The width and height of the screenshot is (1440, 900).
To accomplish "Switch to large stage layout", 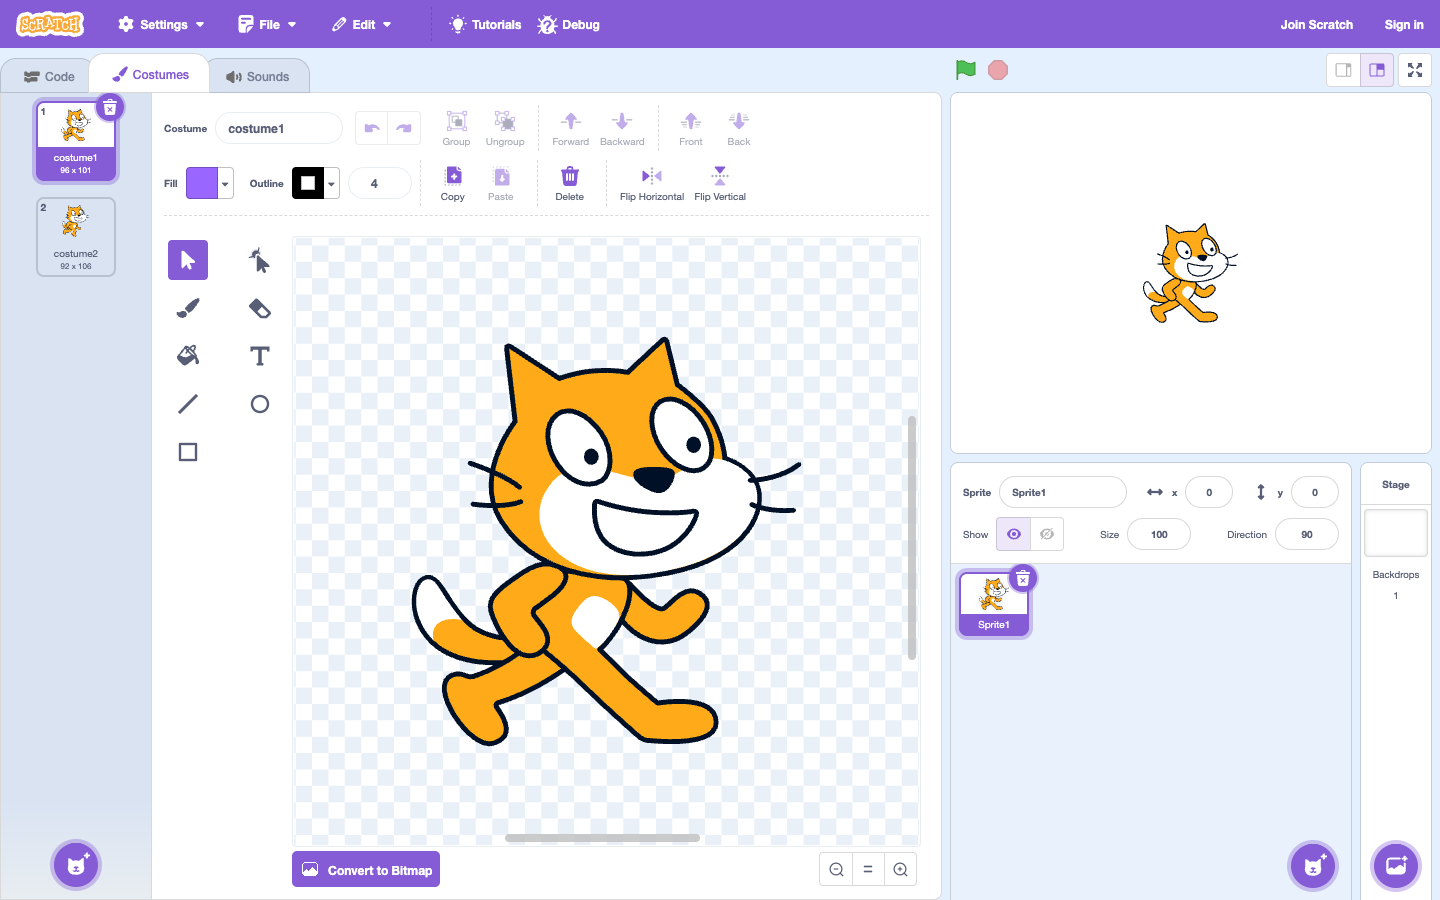I will pyautogui.click(x=1377, y=70).
